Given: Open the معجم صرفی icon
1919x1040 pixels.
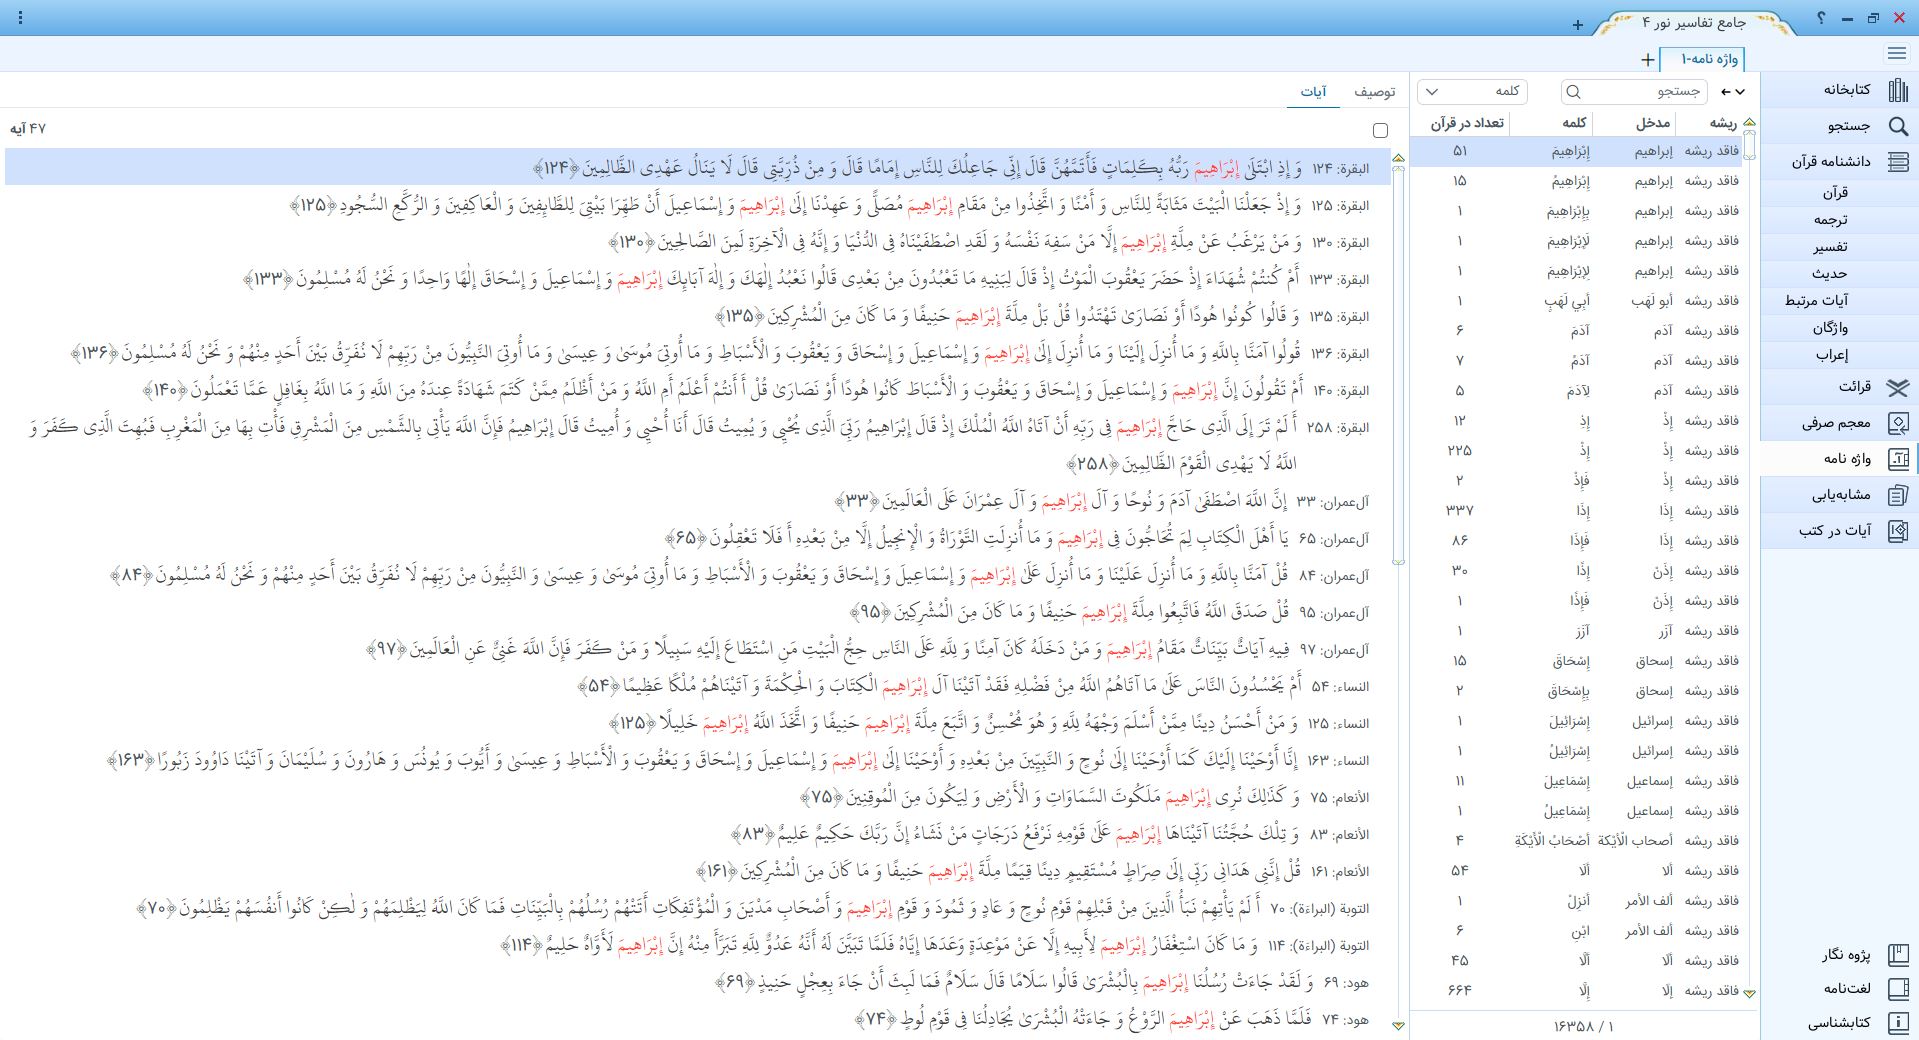Looking at the screenshot, I should coord(1897,423).
